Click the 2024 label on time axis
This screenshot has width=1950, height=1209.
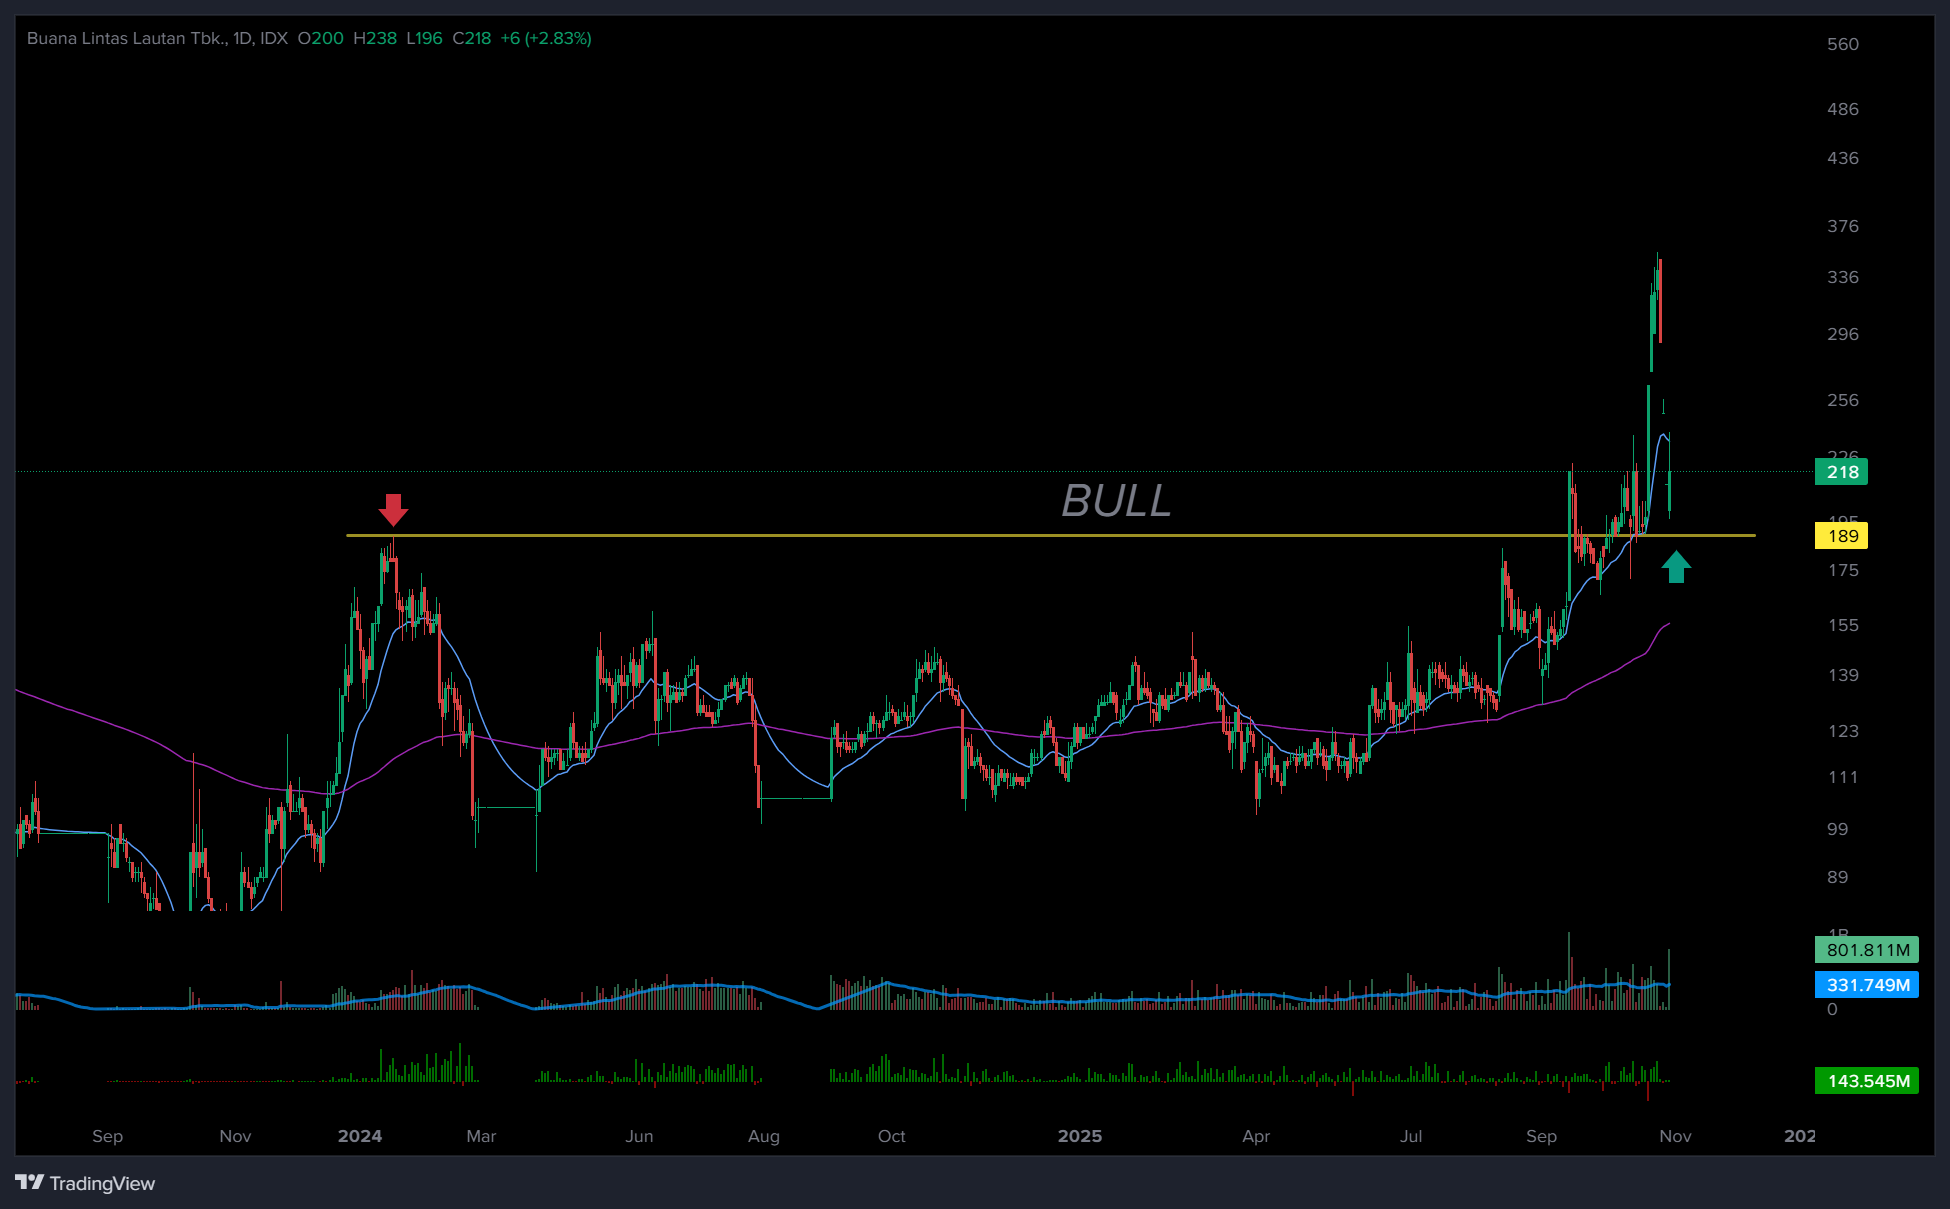[x=360, y=1136]
